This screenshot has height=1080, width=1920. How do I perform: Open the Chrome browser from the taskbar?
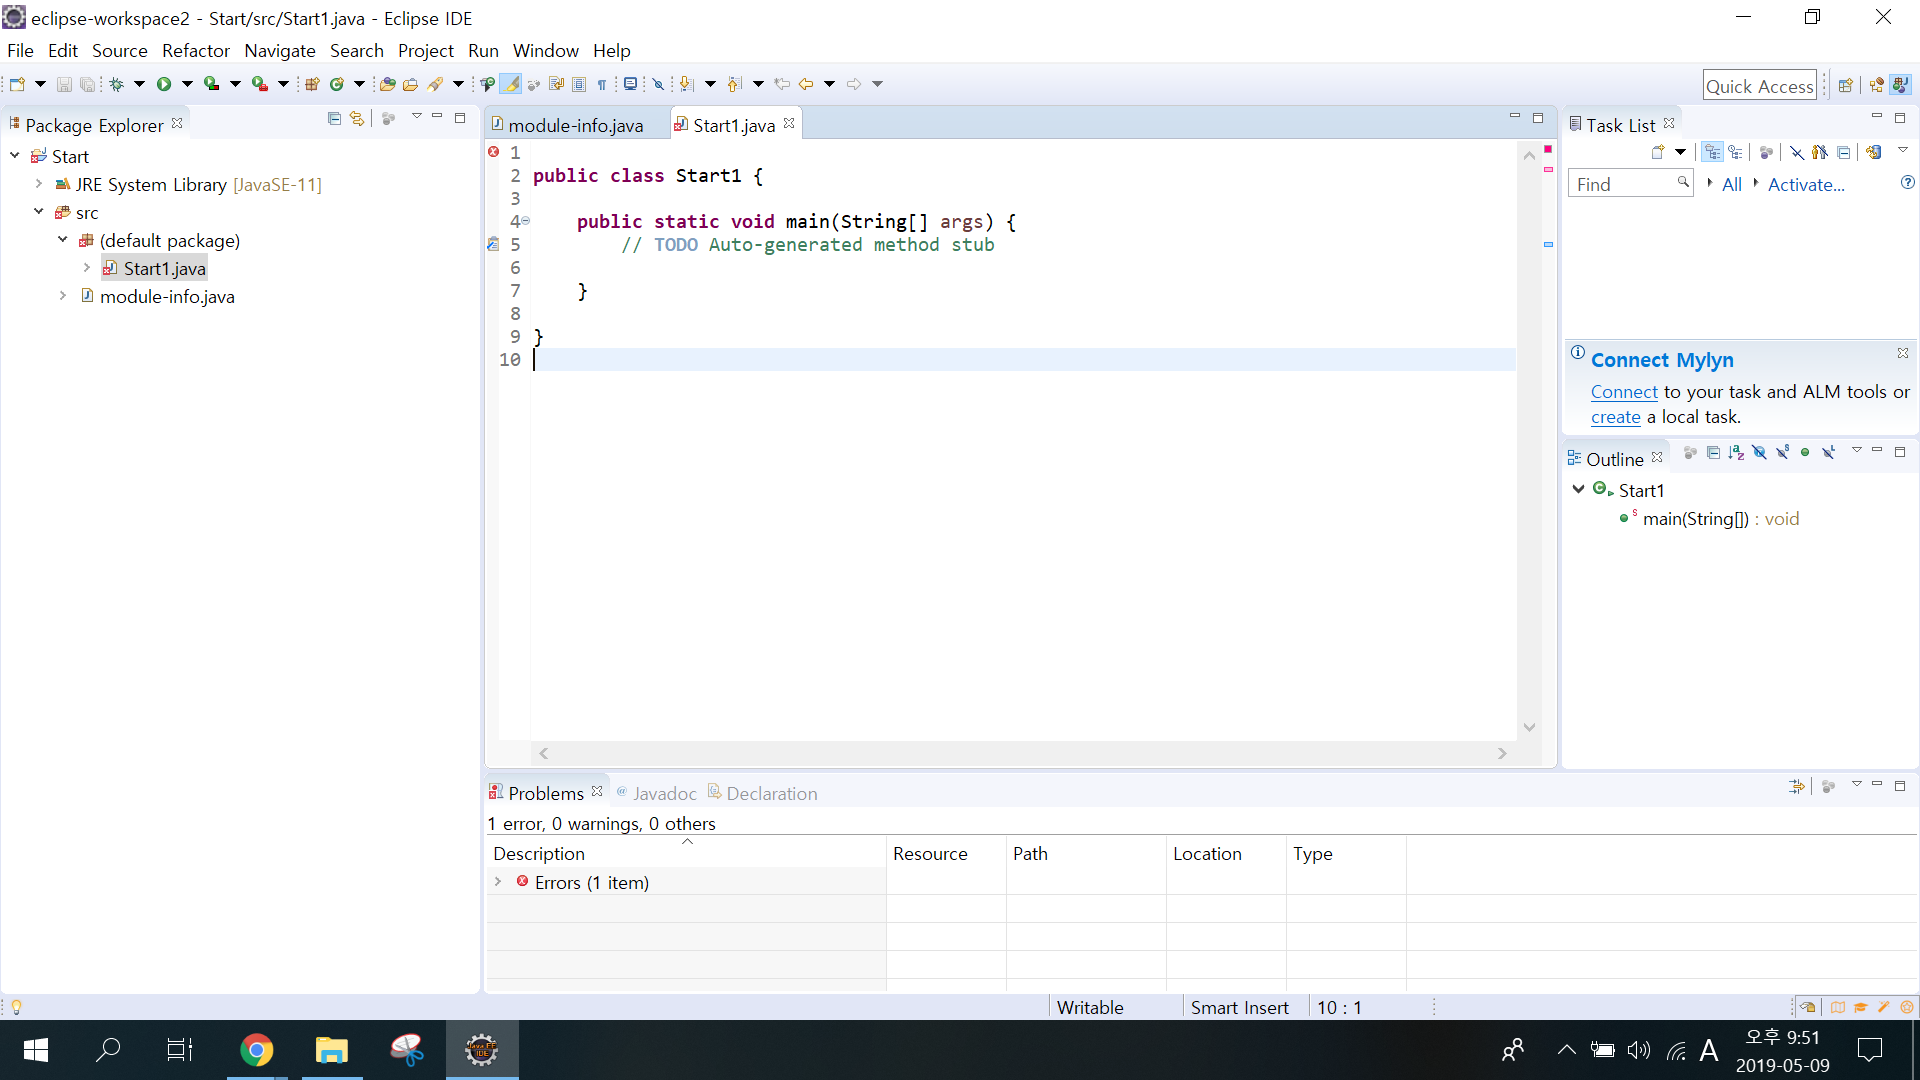point(256,1050)
